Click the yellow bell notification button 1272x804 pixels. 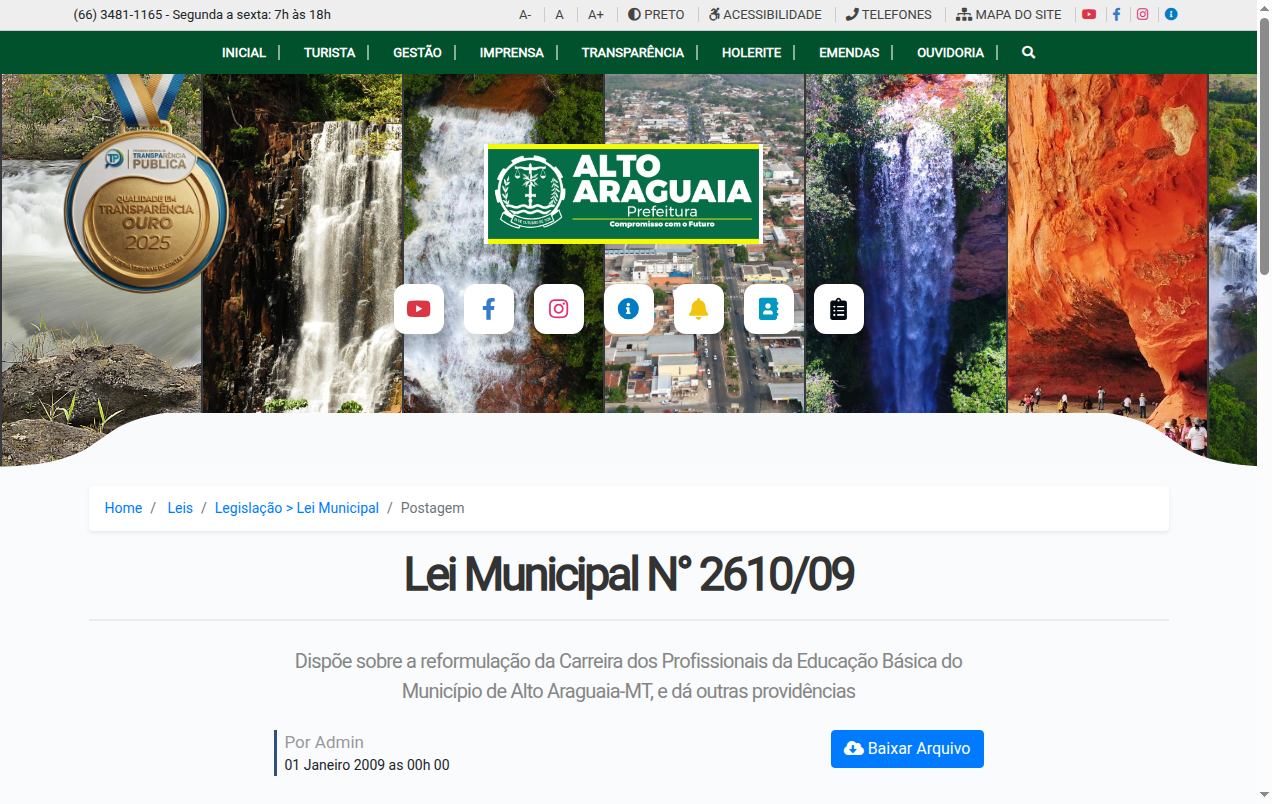pyautogui.click(x=699, y=309)
